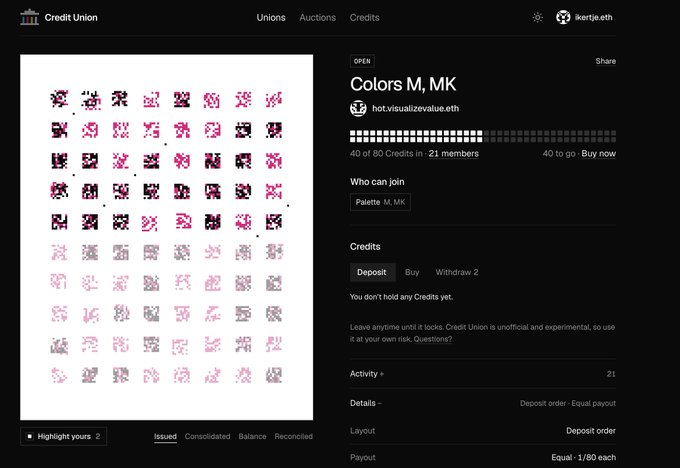Open the Unions navigation item
The image size is (680, 468).
click(271, 18)
